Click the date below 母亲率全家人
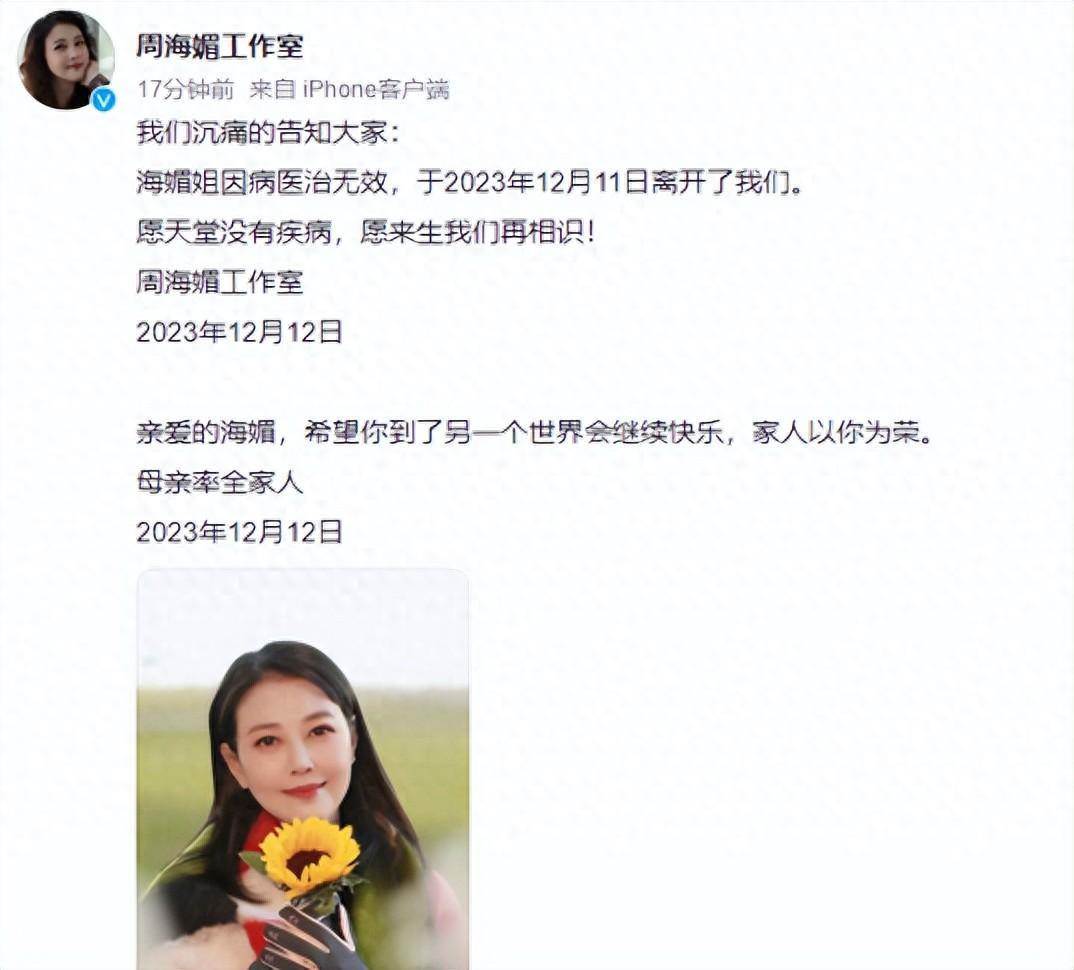 (239, 532)
